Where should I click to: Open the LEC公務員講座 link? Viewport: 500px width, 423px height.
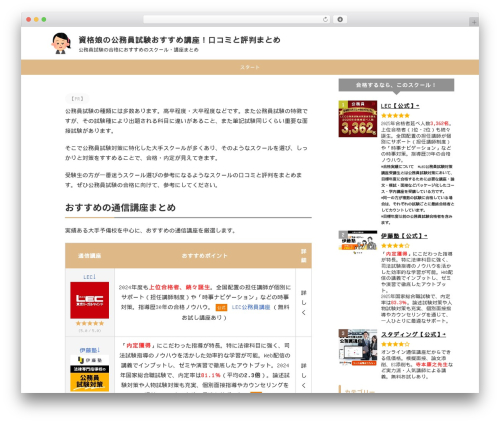tap(251, 307)
